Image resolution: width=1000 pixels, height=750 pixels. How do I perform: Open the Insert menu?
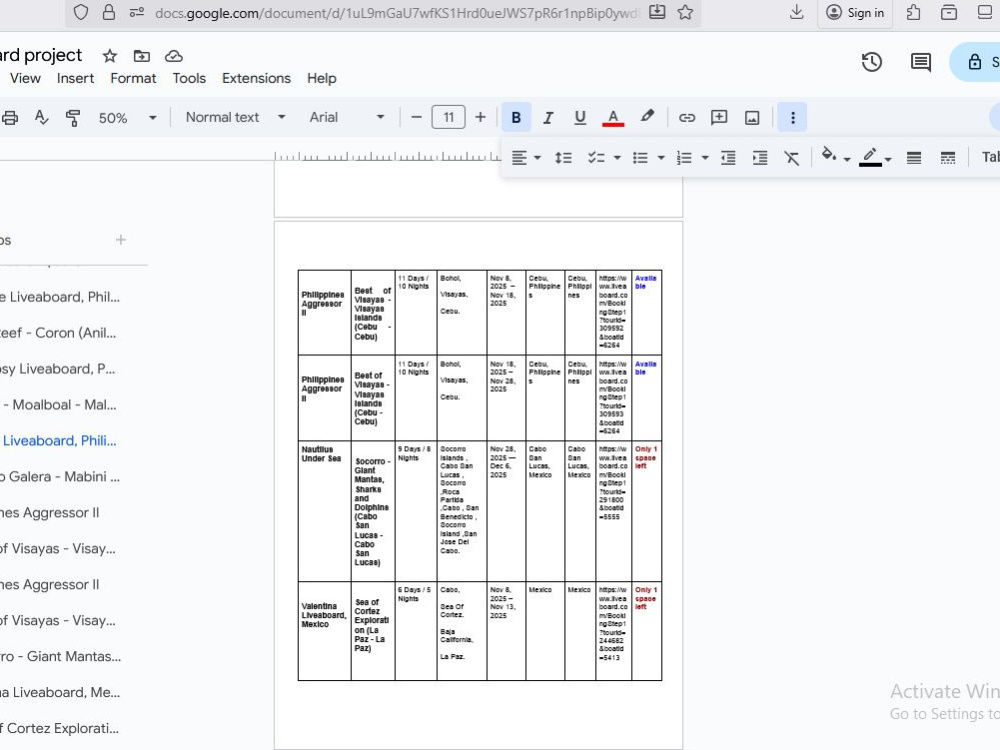[x=75, y=78]
